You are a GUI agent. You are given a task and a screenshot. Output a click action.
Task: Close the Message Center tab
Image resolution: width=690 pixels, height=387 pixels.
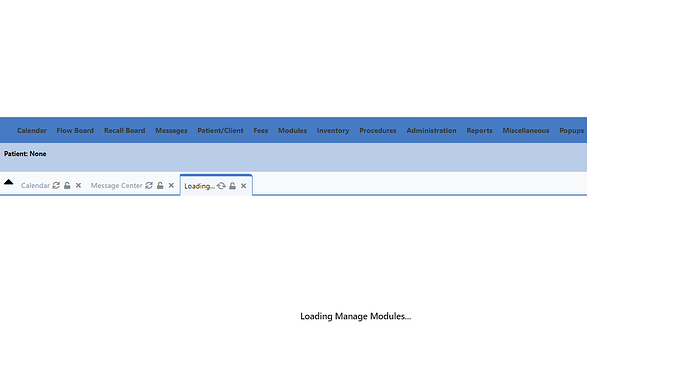171,185
